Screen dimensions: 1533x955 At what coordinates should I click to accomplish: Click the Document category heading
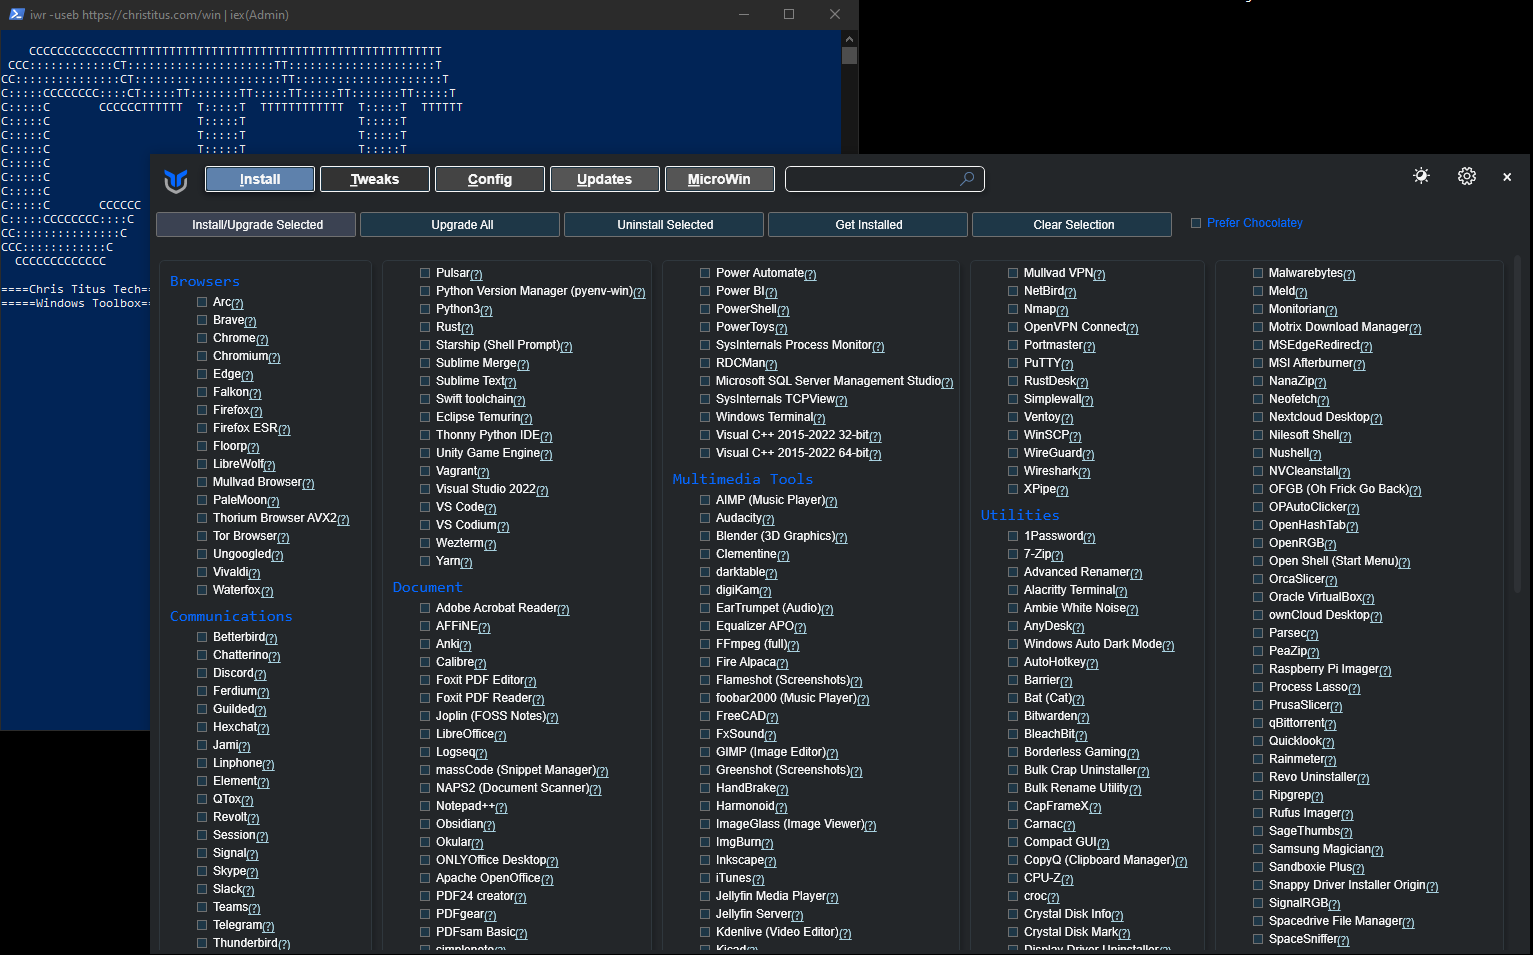click(x=428, y=587)
